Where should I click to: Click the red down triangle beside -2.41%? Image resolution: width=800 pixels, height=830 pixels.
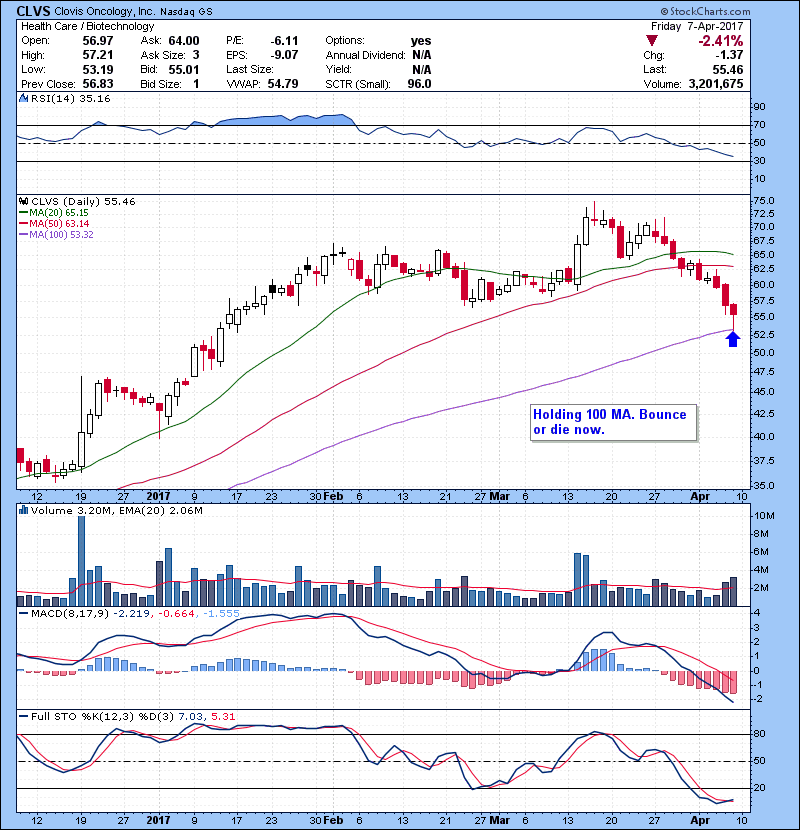652,41
